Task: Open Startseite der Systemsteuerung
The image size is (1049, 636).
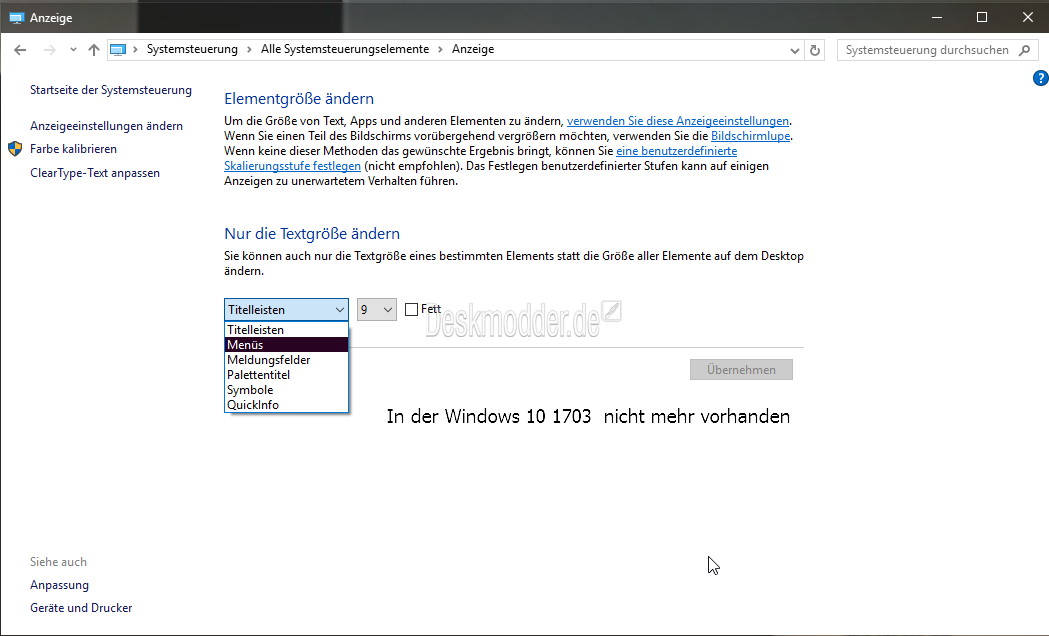Action: pyautogui.click(x=110, y=90)
